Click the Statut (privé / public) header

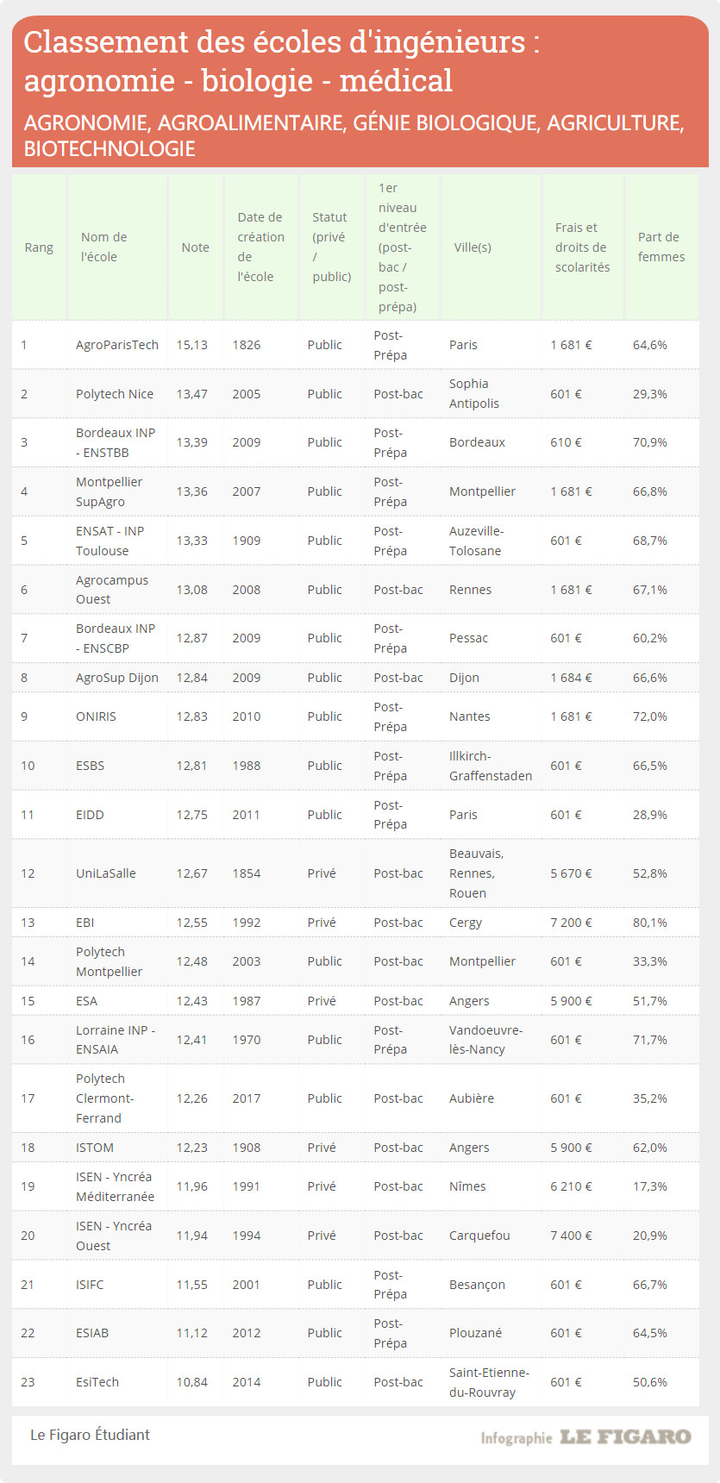pyautogui.click(x=331, y=247)
